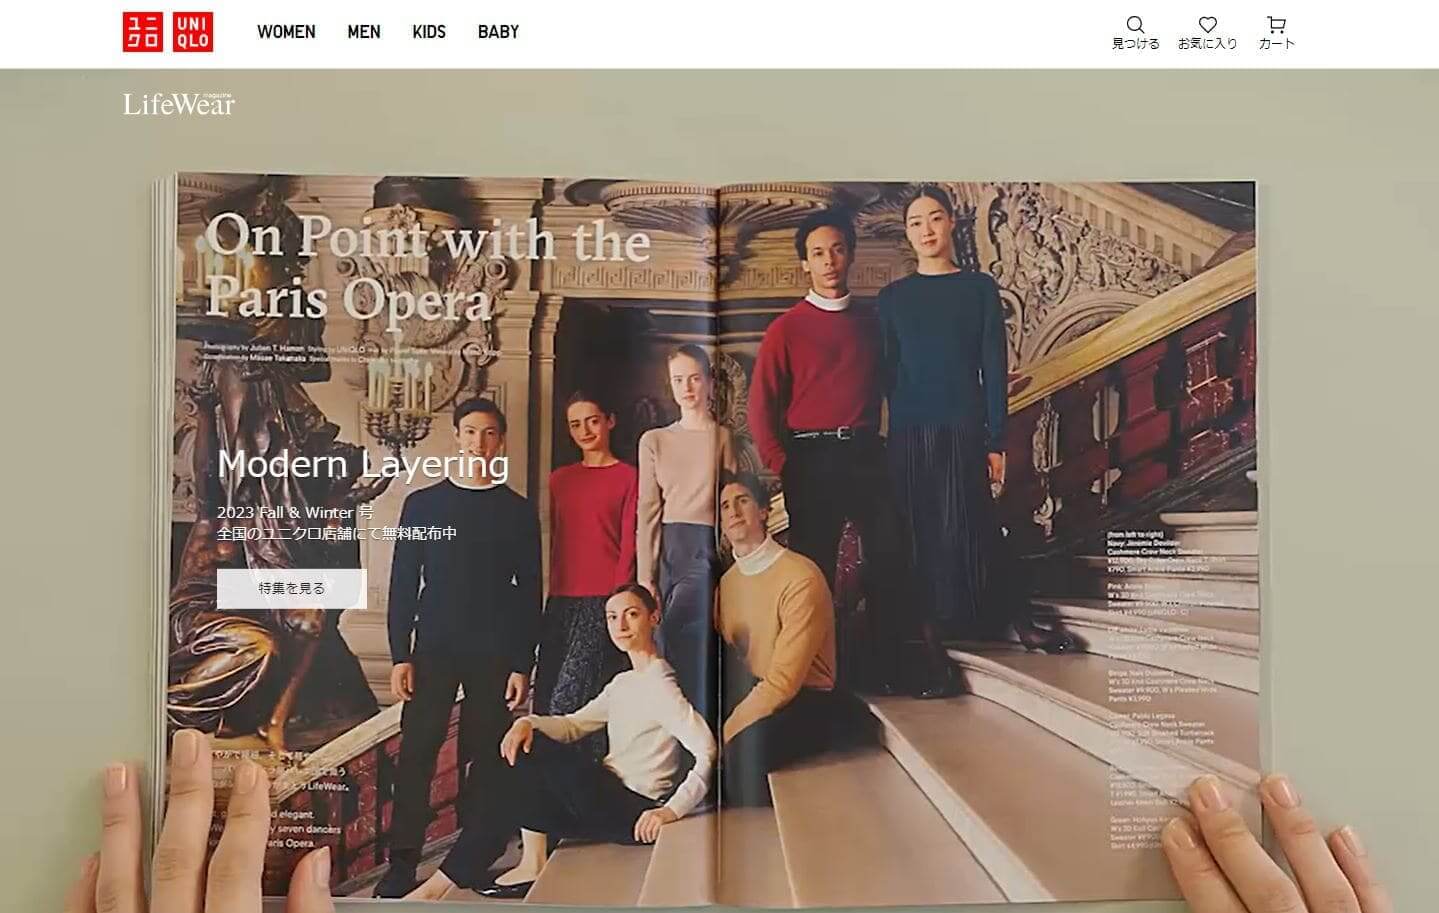
Task: Click the LifeWear magazine logo
Action: 179,103
